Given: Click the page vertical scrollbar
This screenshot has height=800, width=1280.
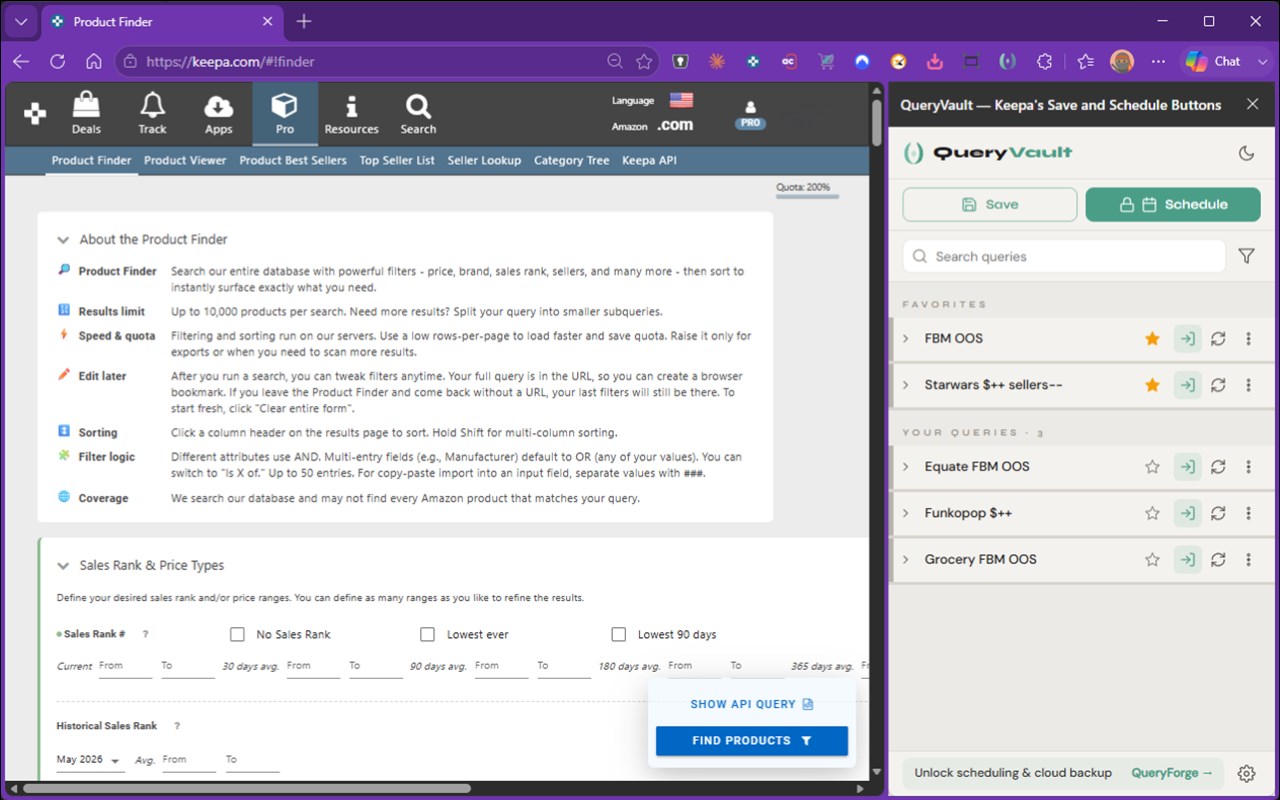Looking at the screenshot, I should [x=877, y=124].
